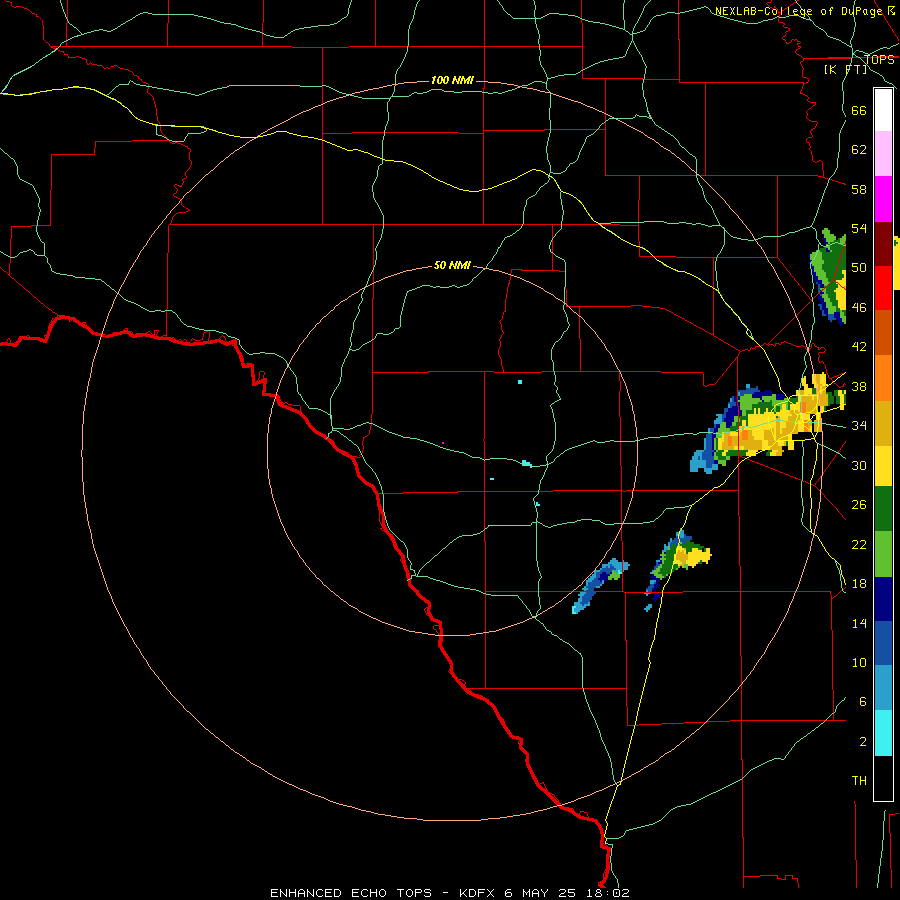Click the '50' legend value
Image resolution: width=900 pixels, height=900 pixels.
[x=859, y=268]
